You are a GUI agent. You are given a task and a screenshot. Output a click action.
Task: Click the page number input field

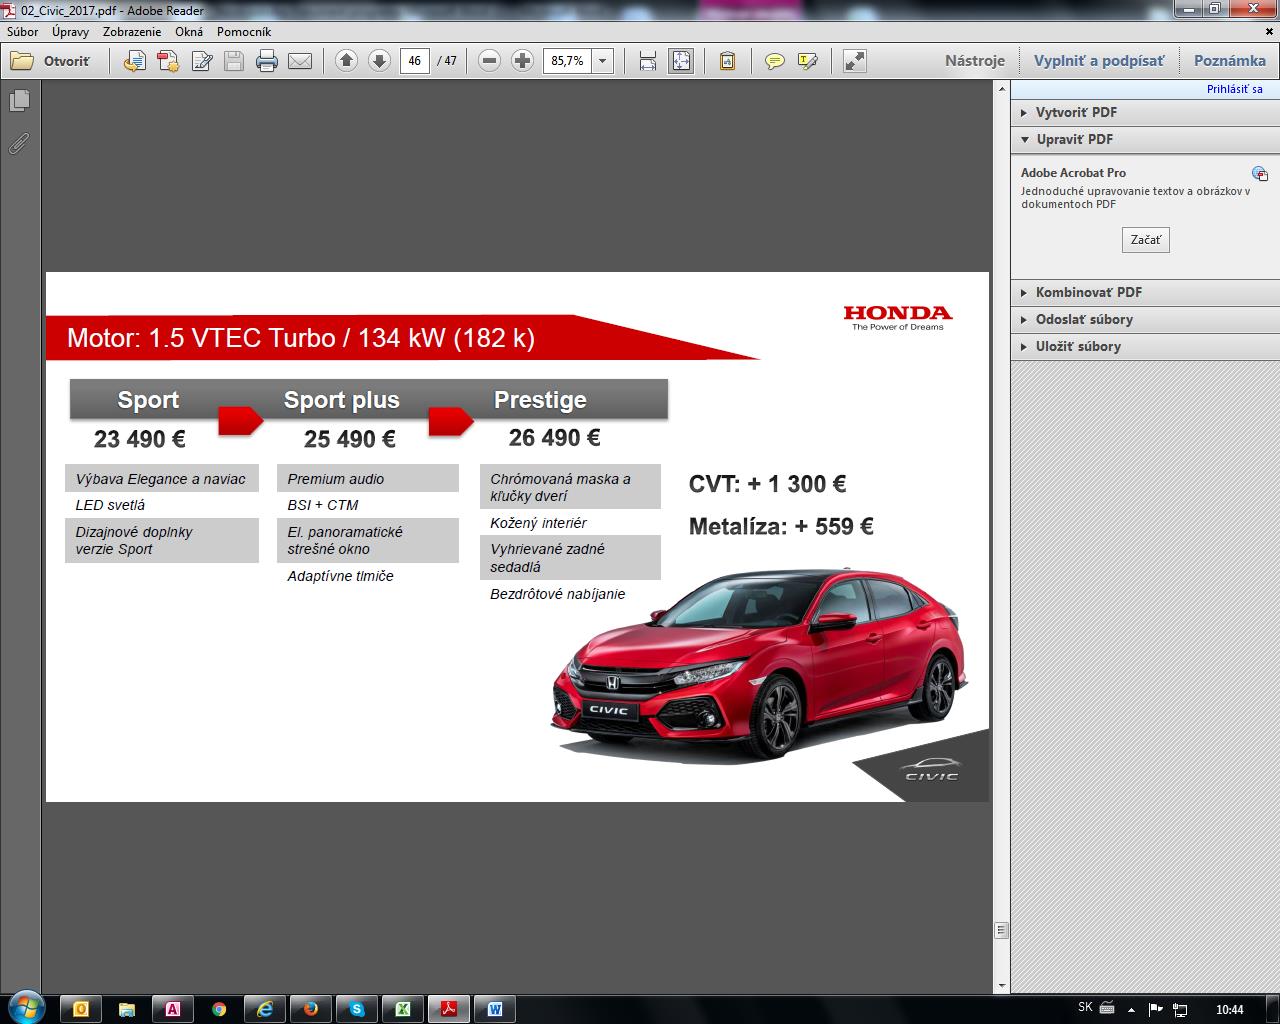pyautogui.click(x=414, y=61)
